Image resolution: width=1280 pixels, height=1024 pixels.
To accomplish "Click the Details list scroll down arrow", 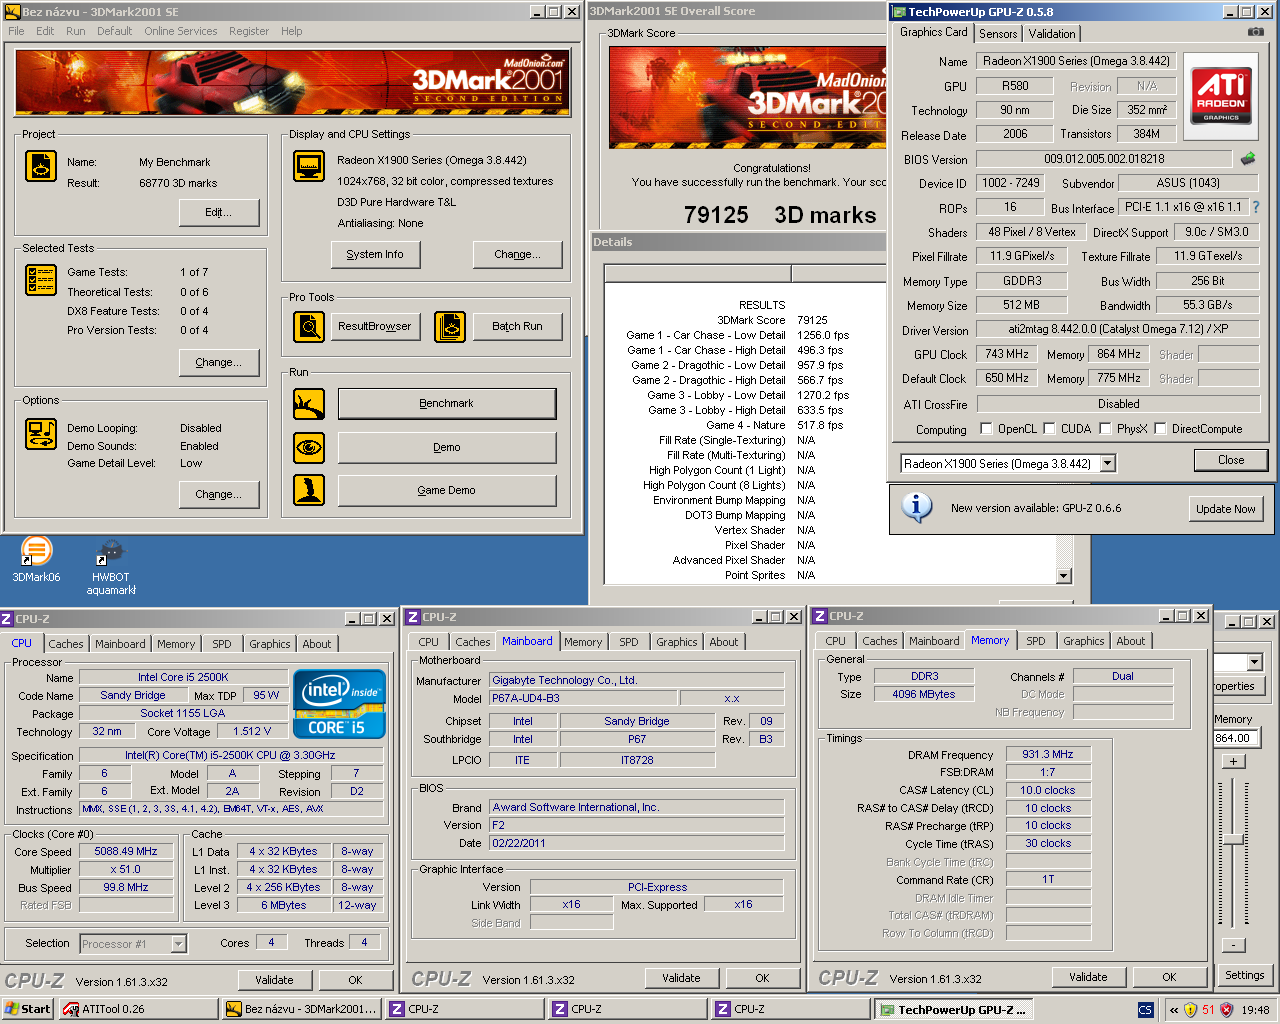I will (1063, 576).
